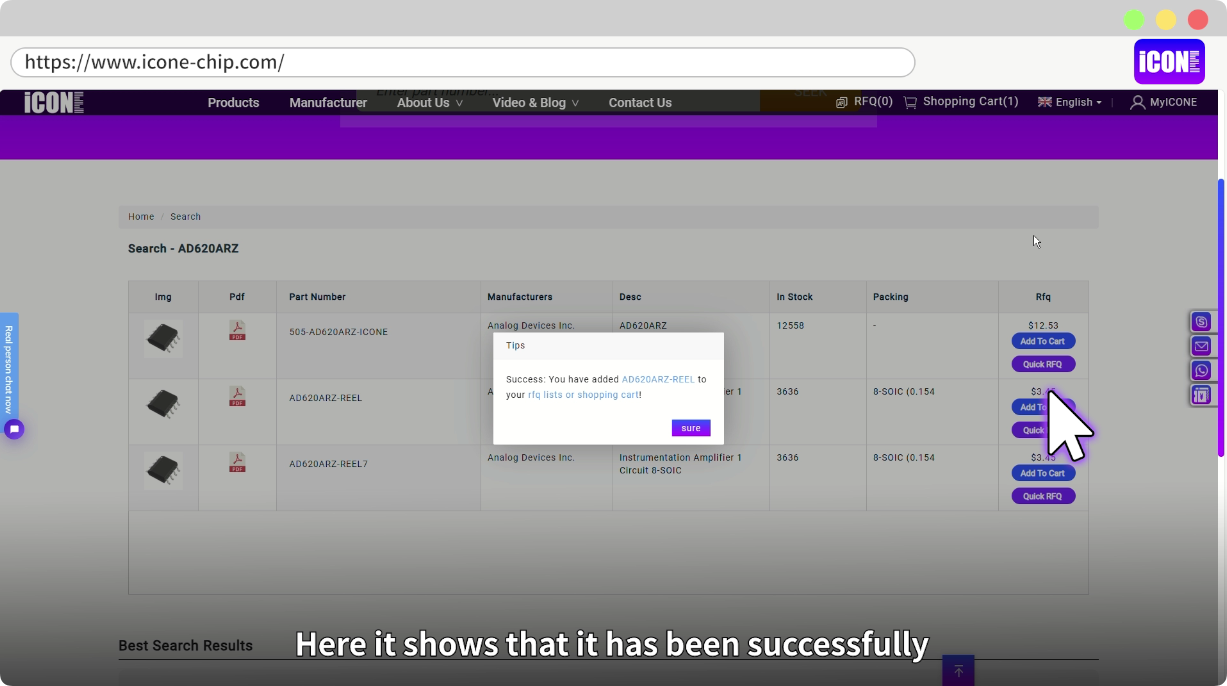Screen dimensions: 1227x686
Task: Open the Manufacturer menu item
Action: 328,102
